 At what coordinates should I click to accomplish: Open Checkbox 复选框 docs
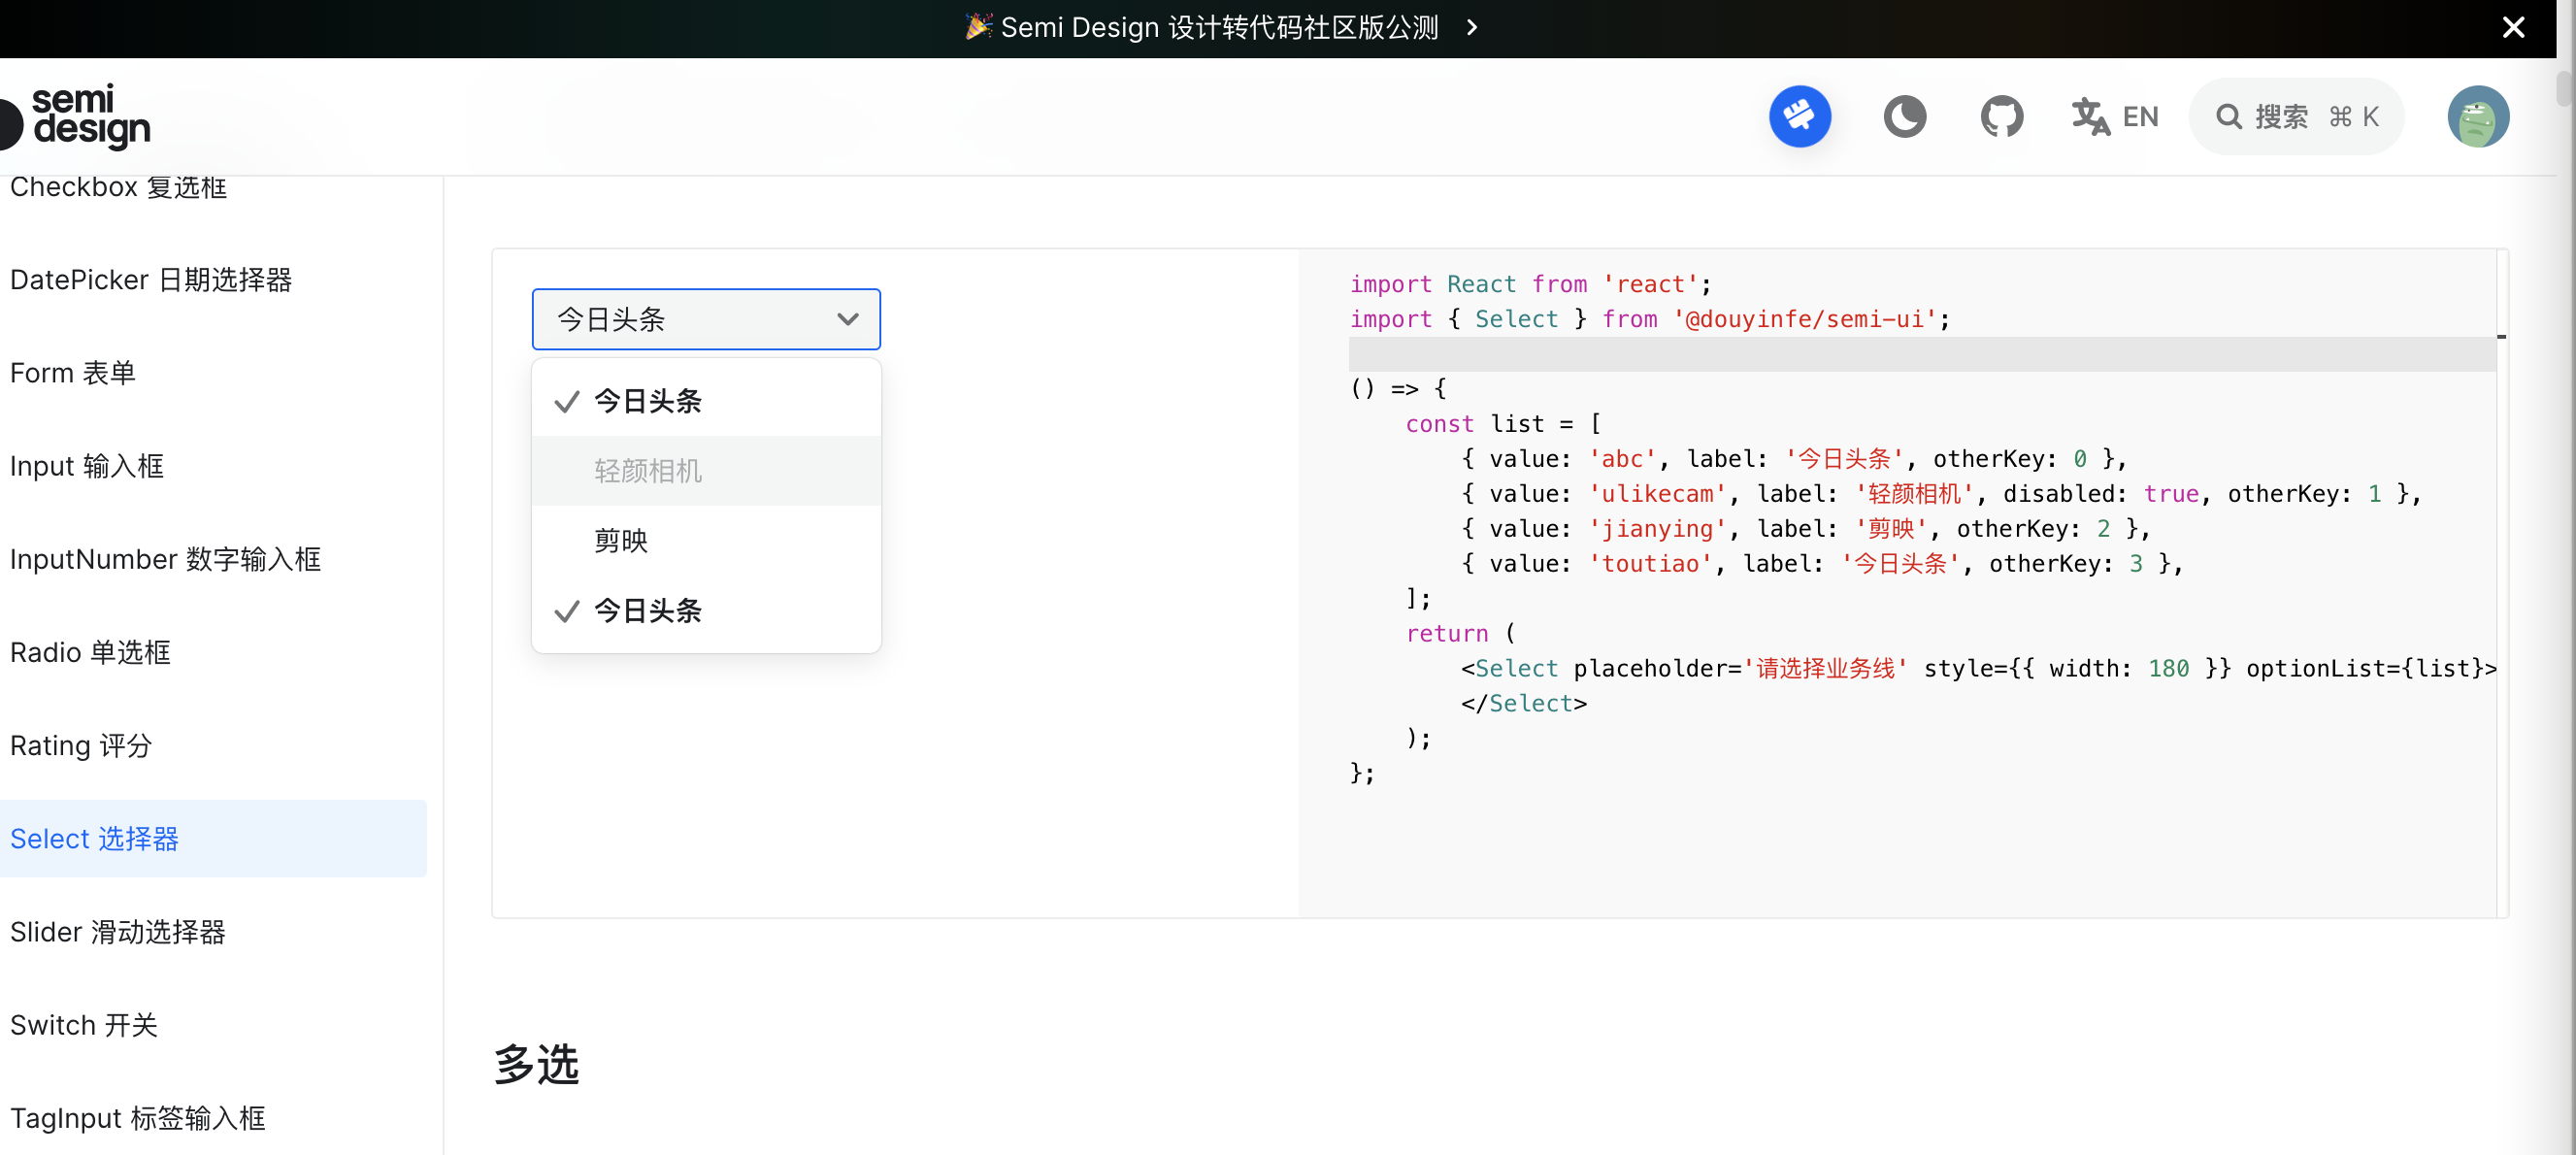pyautogui.click(x=118, y=187)
